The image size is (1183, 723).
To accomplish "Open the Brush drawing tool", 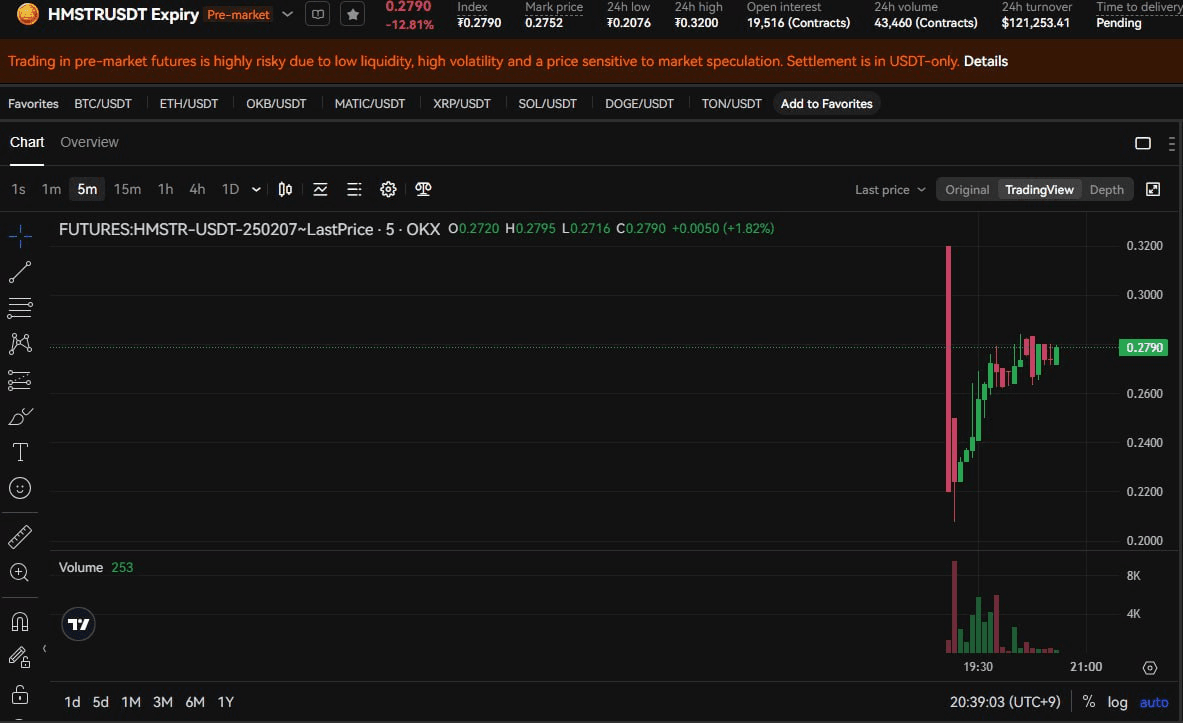I will [x=20, y=416].
